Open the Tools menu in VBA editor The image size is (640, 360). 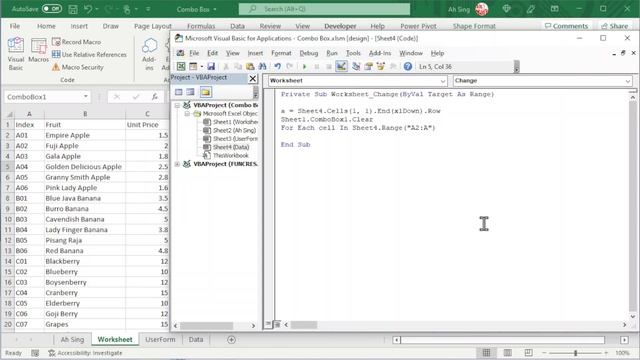click(353, 53)
